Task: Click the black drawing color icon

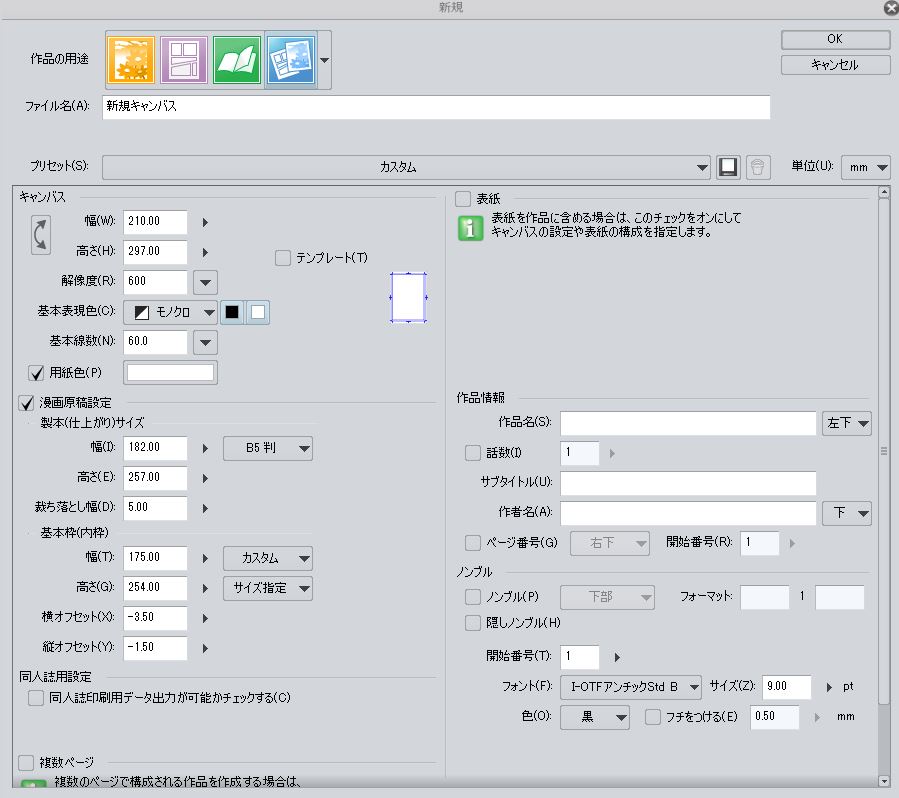Action: (x=232, y=312)
